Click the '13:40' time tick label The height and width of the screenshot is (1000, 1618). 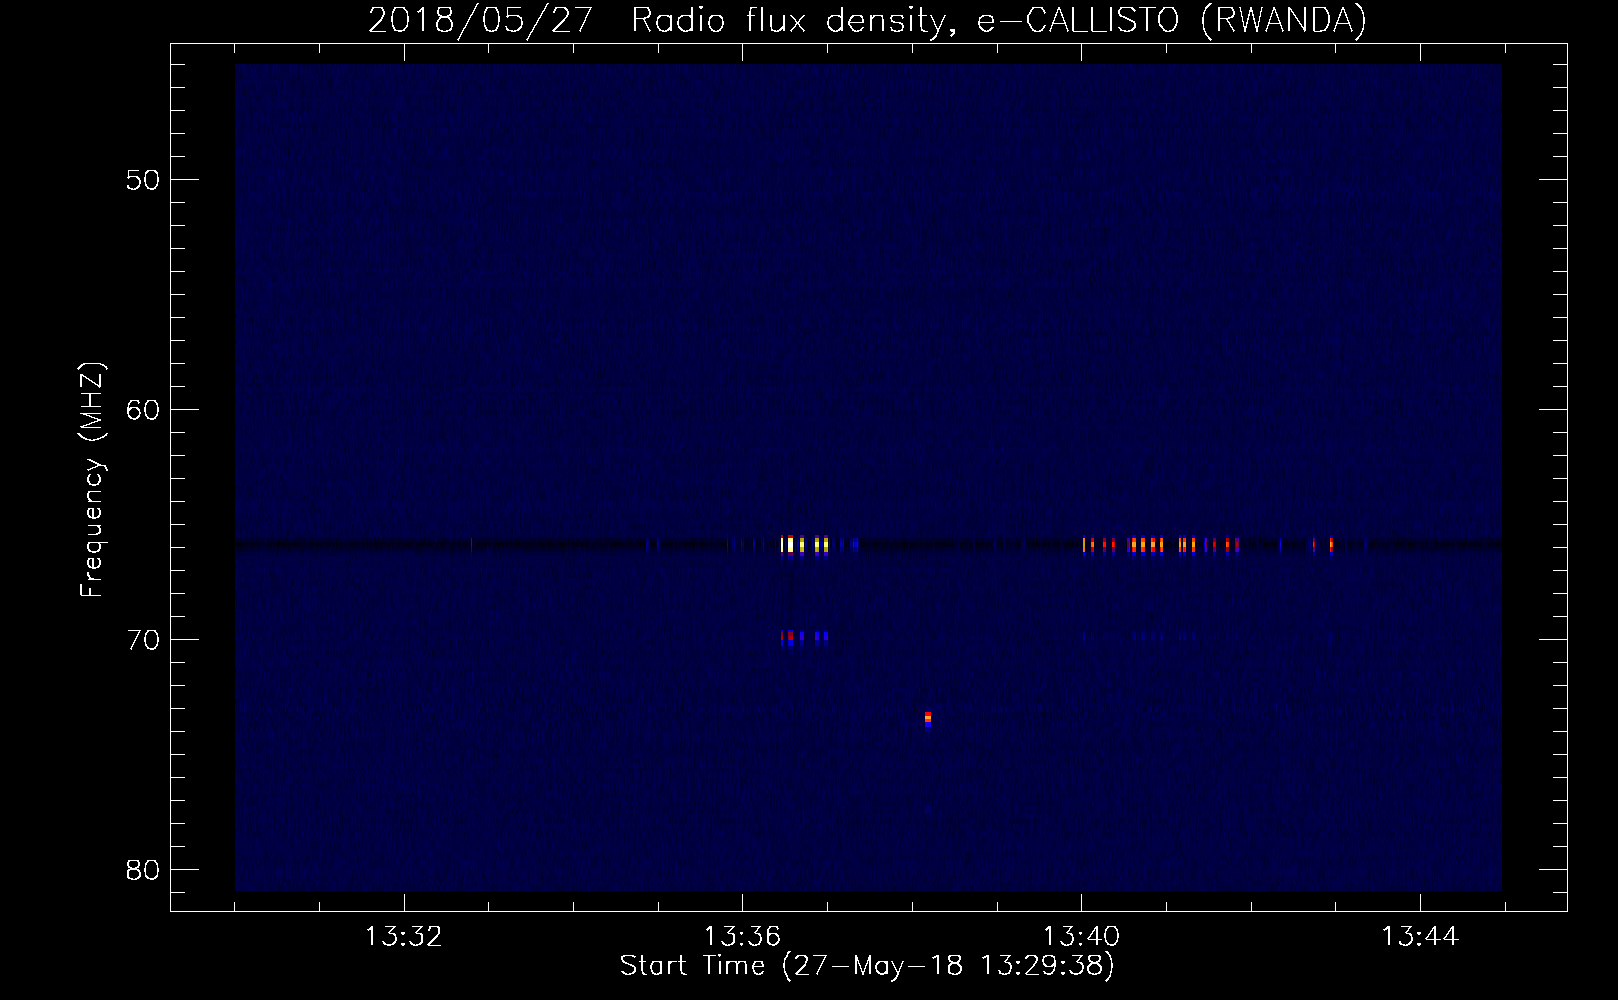point(1081,937)
